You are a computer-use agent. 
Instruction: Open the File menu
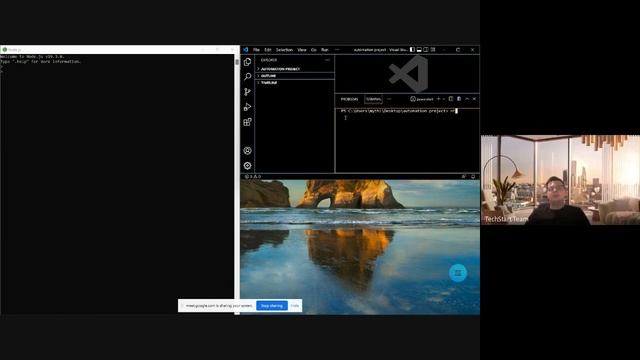pyautogui.click(x=256, y=50)
